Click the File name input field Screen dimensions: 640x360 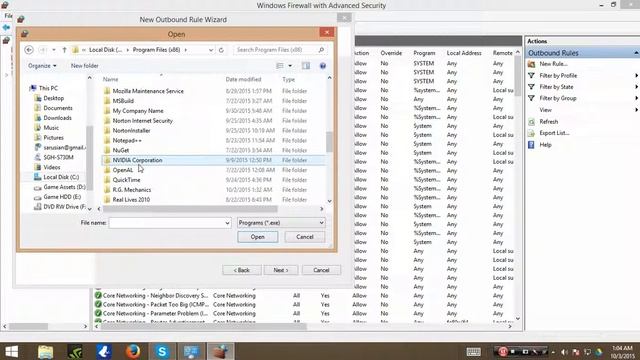167,223
